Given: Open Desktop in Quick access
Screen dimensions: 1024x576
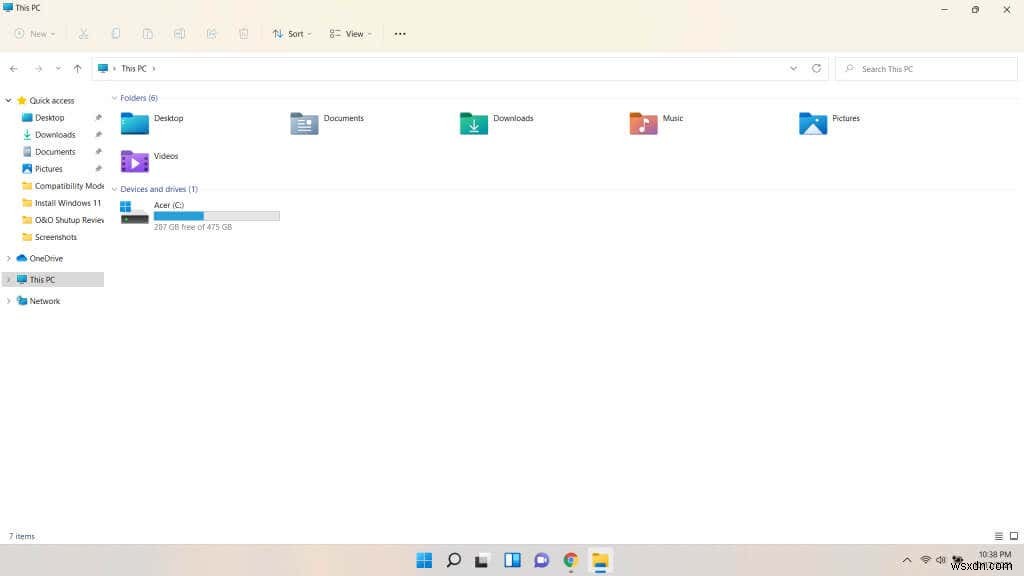Looking at the screenshot, I should click(50, 118).
